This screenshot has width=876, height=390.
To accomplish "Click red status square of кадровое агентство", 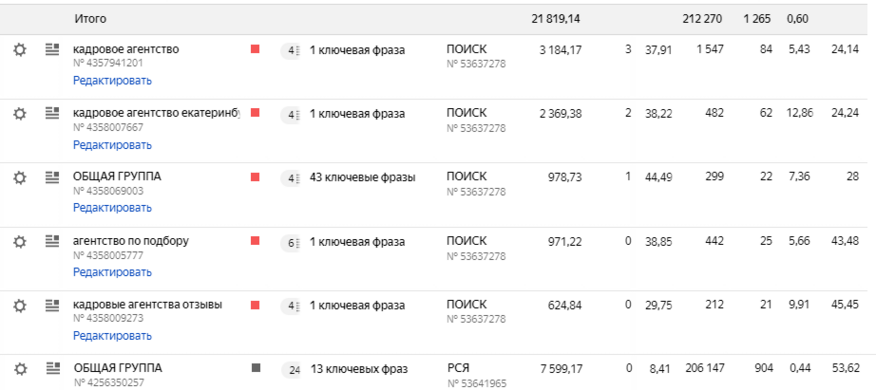I will pyautogui.click(x=255, y=49).
